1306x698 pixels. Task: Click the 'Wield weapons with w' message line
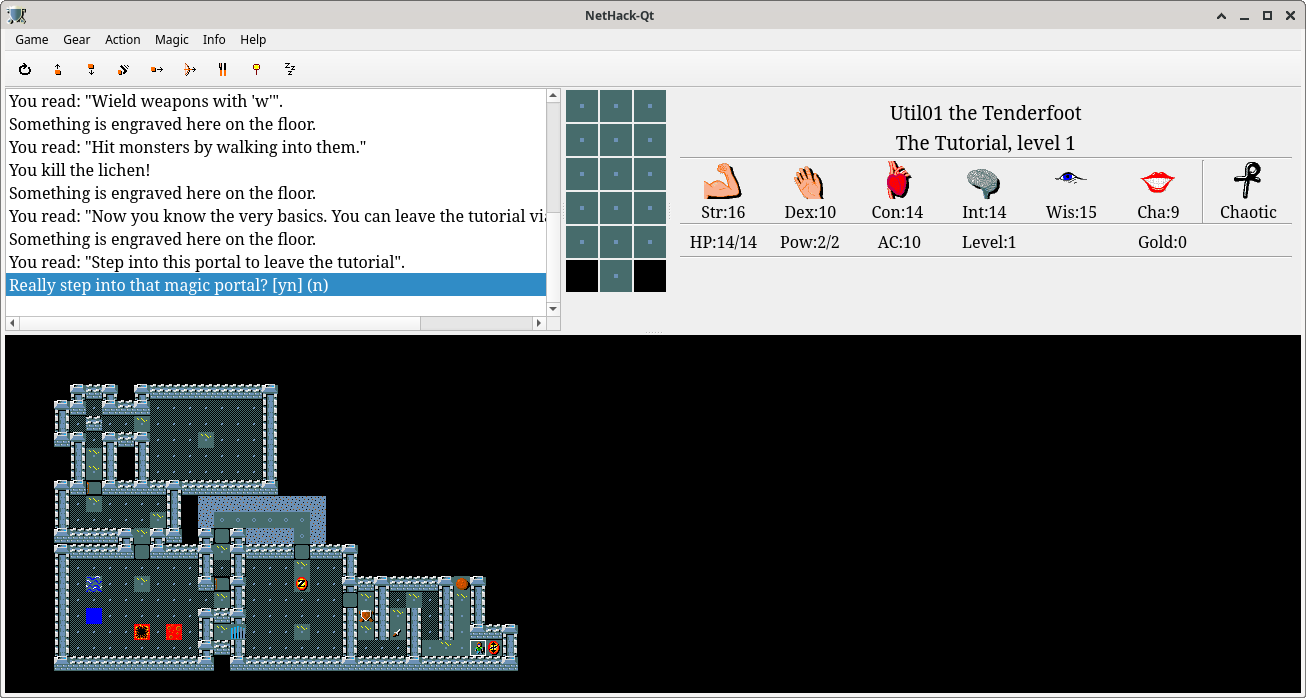(x=276, y=102)
